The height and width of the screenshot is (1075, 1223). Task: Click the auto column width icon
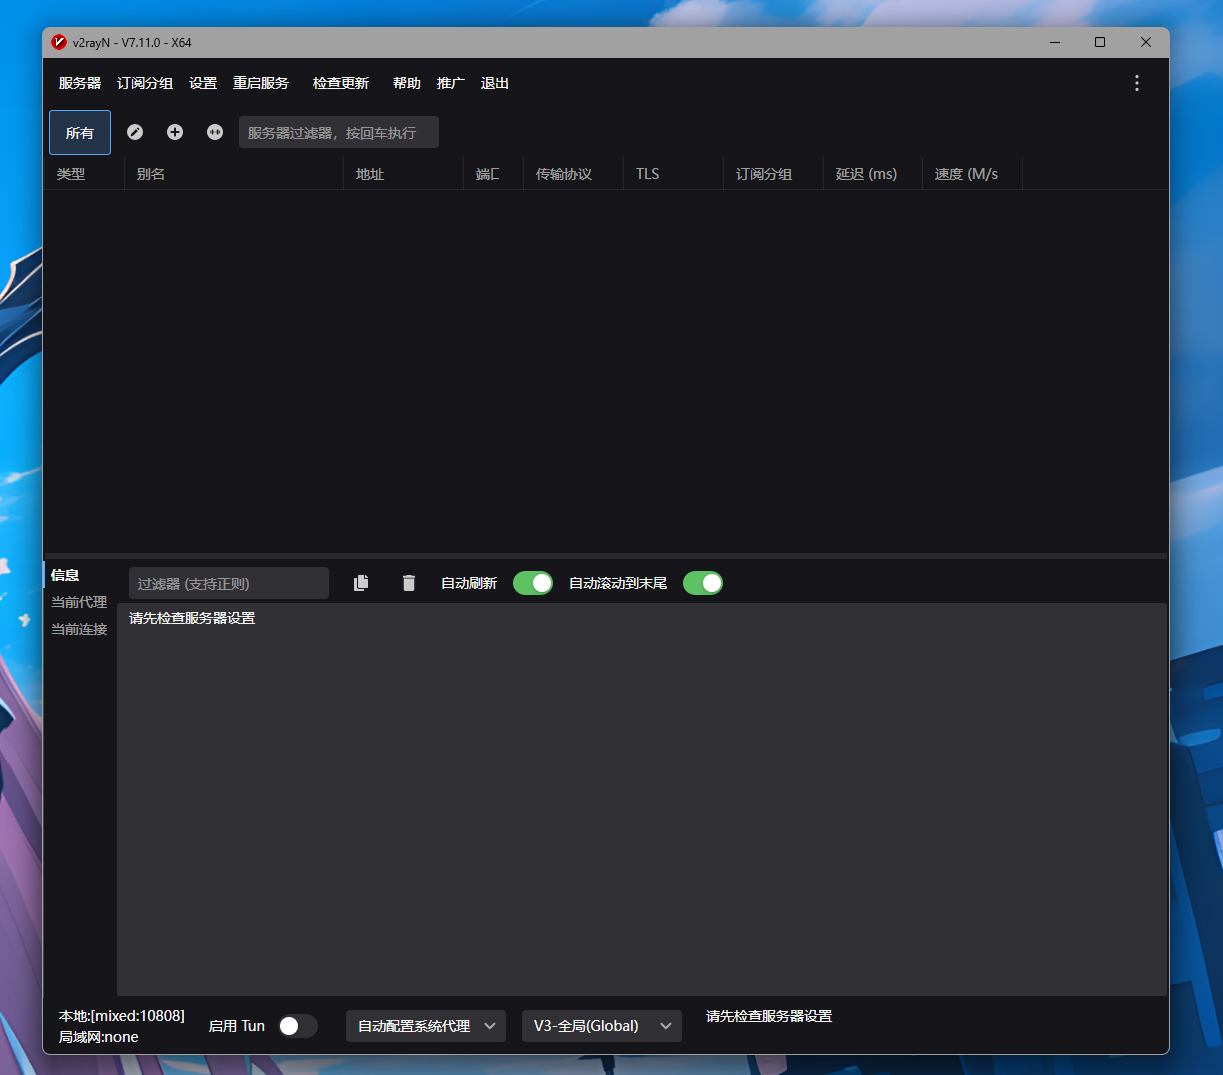[x=215, y=132]
